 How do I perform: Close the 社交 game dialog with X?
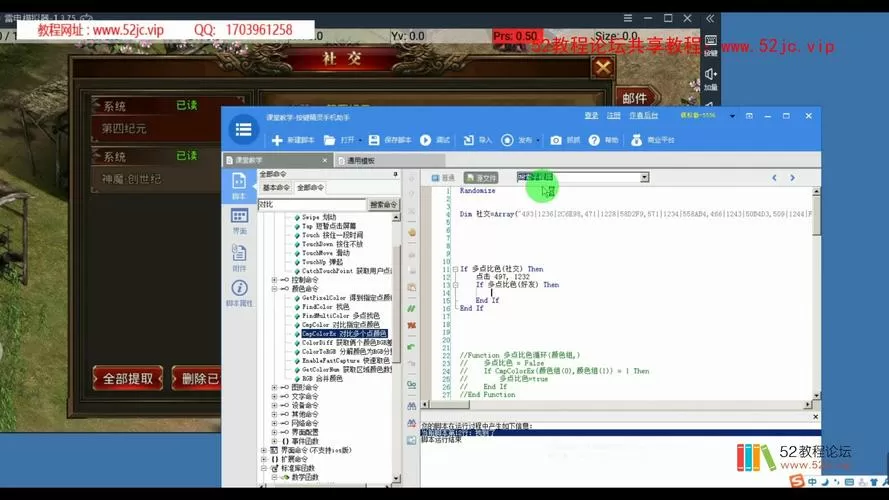[603, 68]
